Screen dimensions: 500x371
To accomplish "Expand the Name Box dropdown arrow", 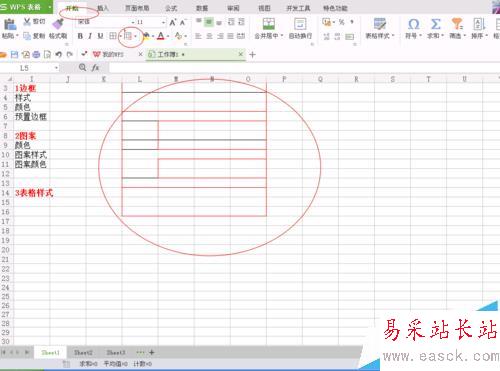I will coord(56,68).
